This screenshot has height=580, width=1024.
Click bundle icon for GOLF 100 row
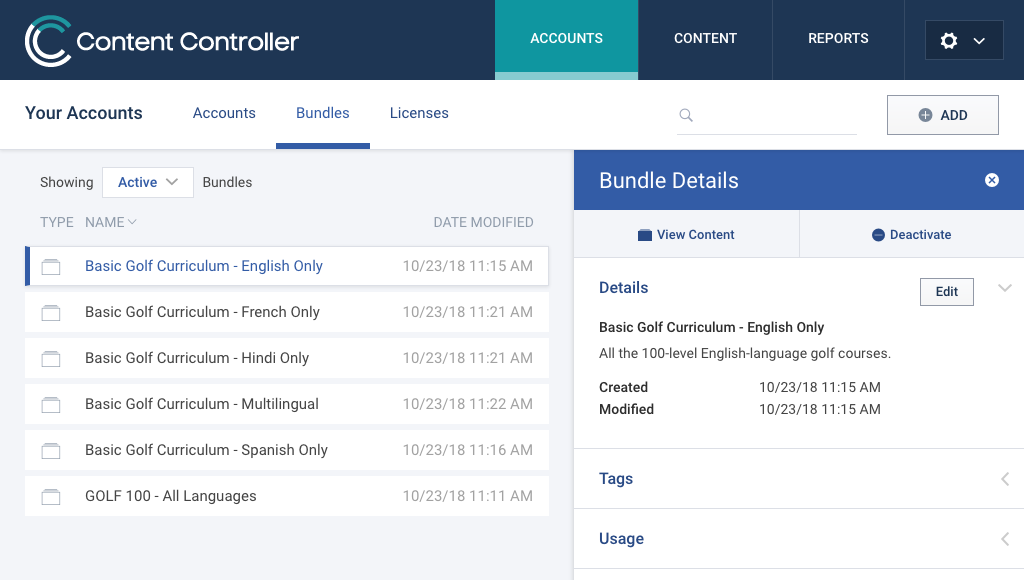pos(51,497)
